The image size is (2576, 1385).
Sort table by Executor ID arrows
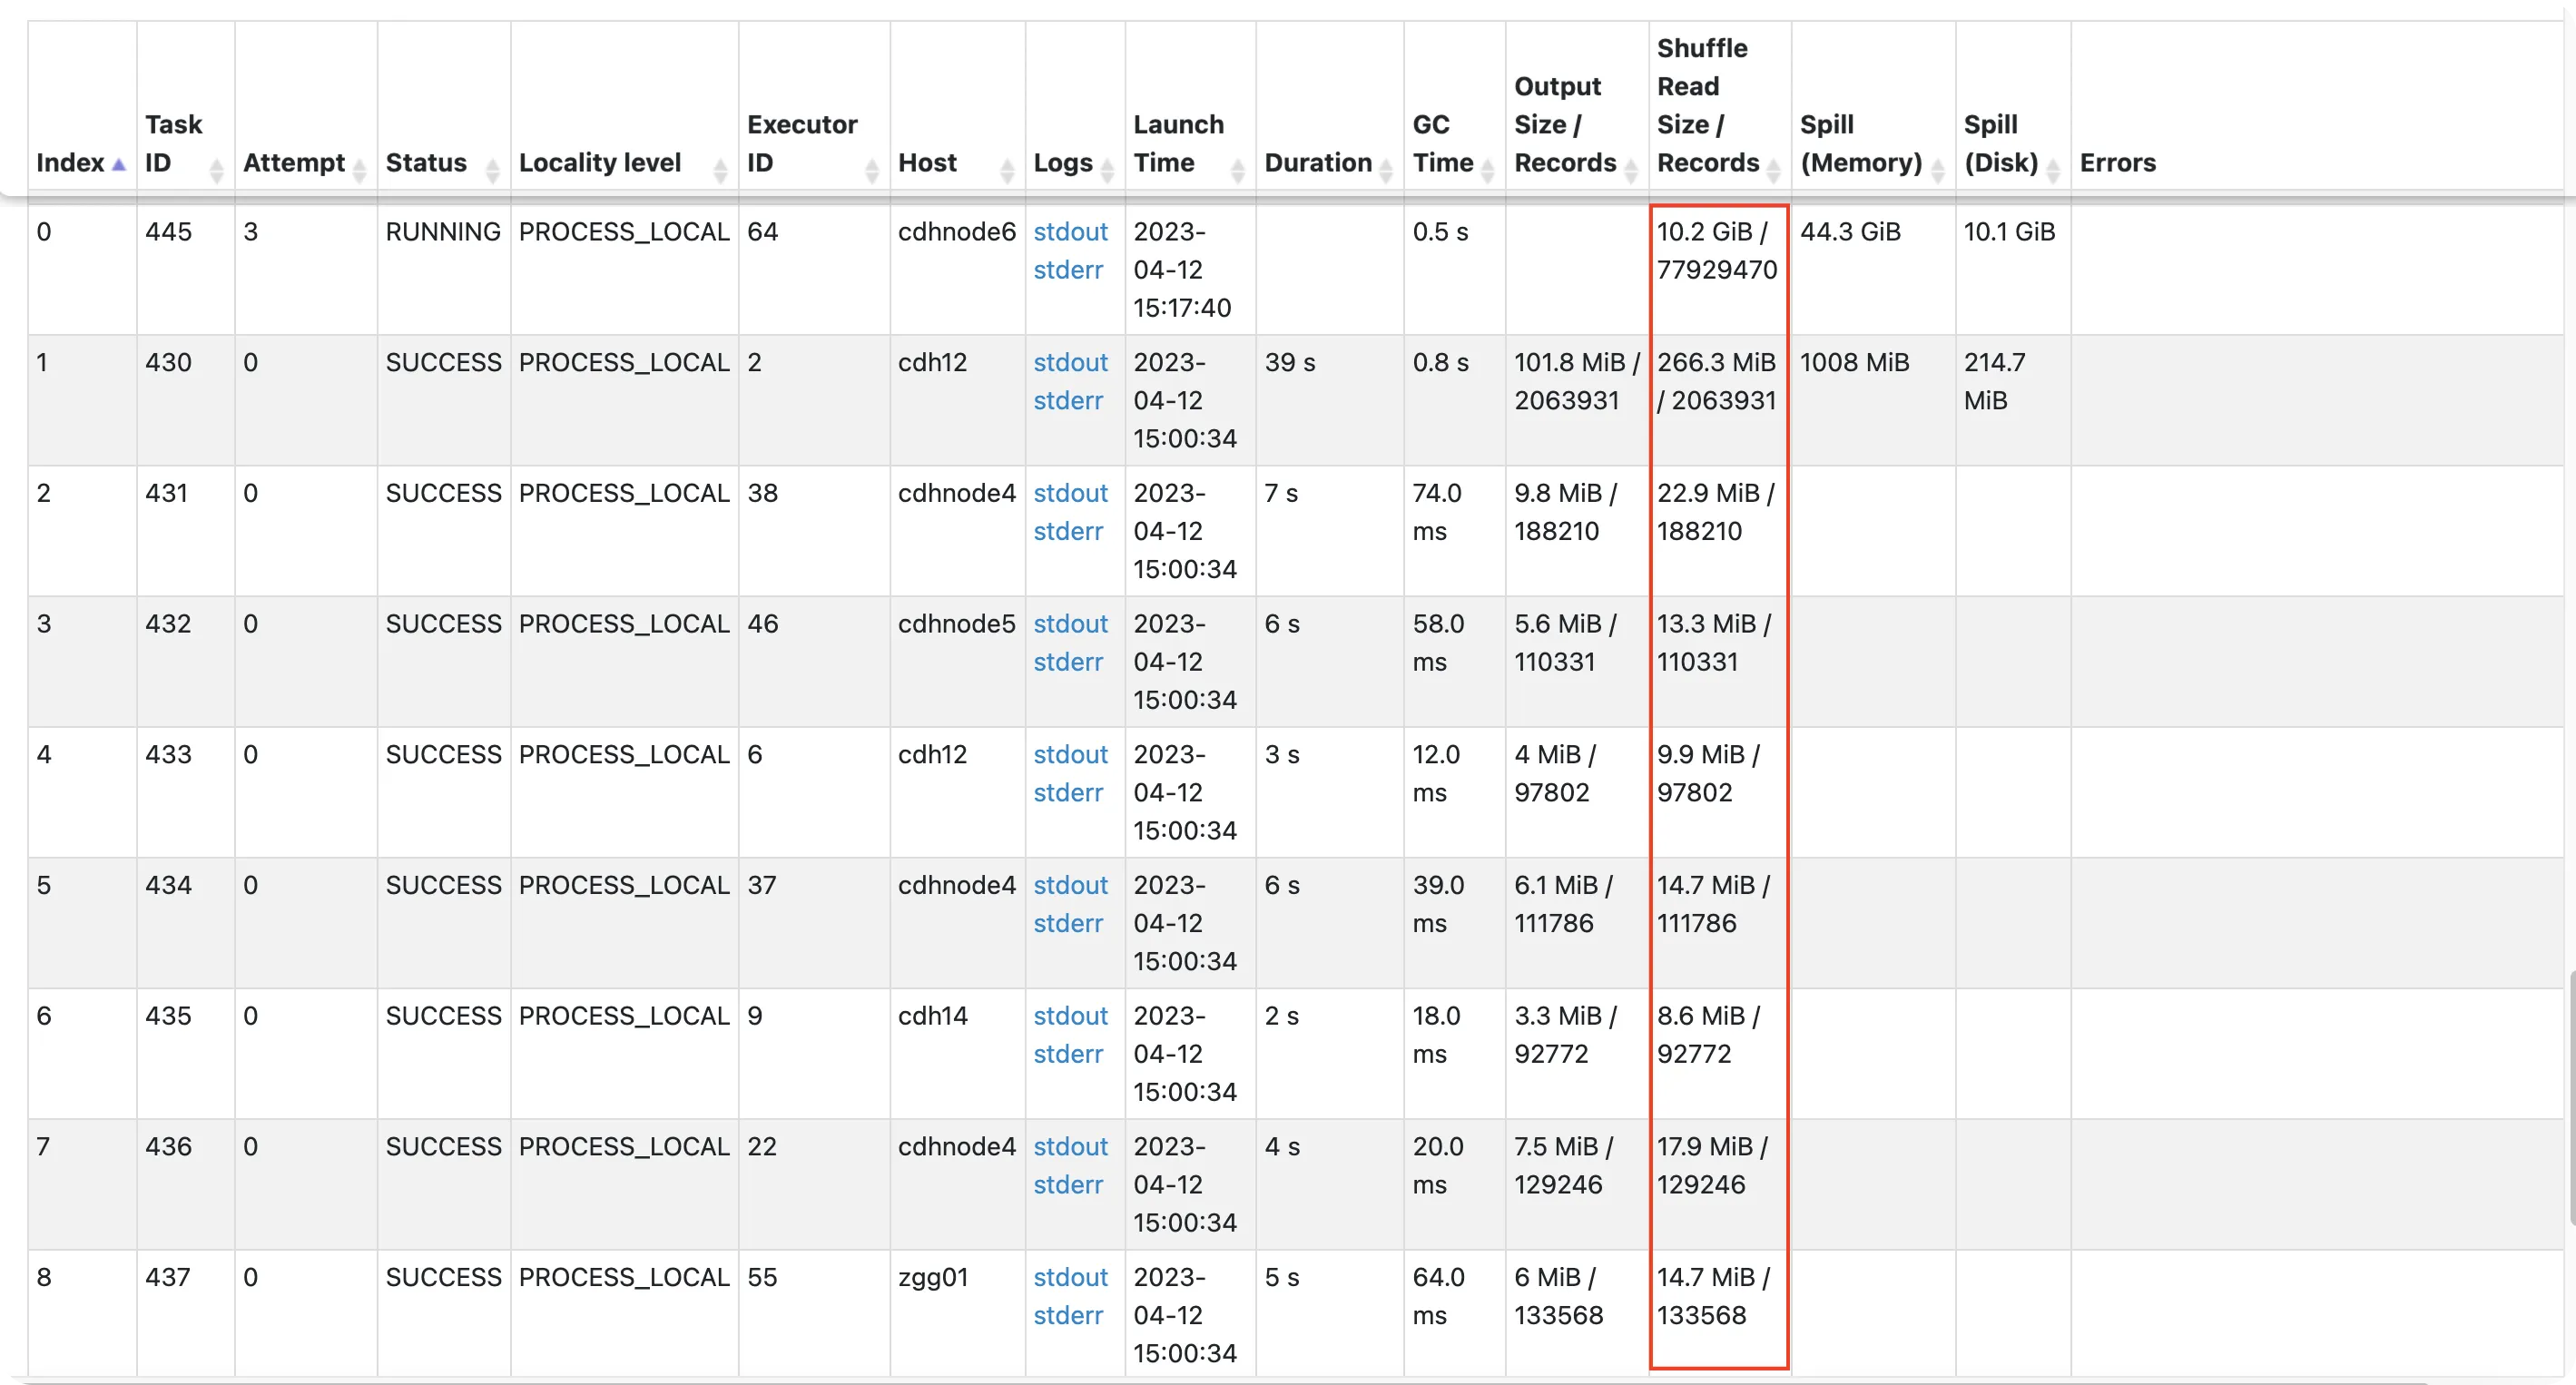coord(872,171)
